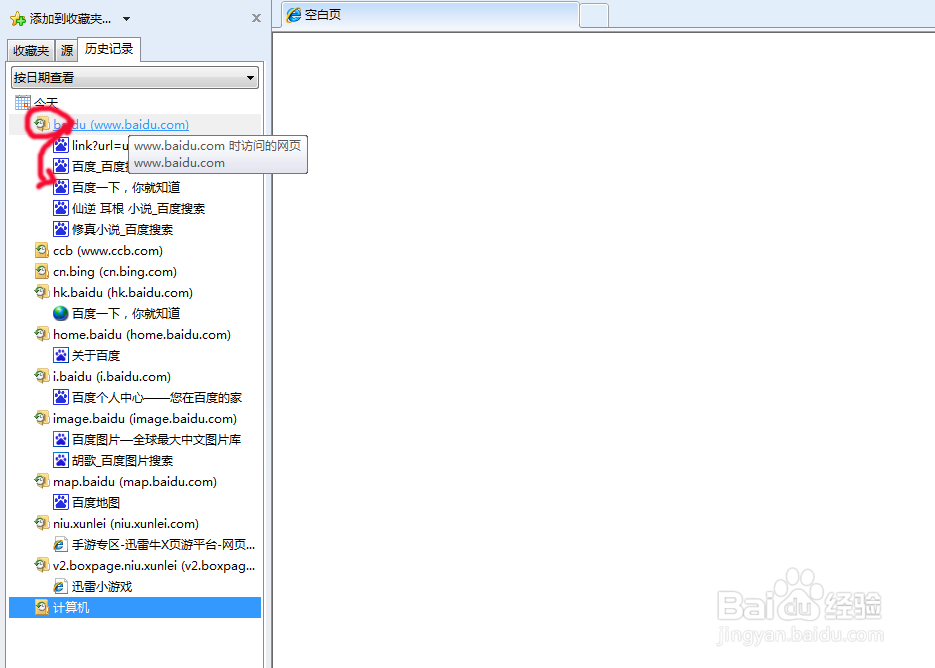Open the link?url= history entry

(100, 146)
